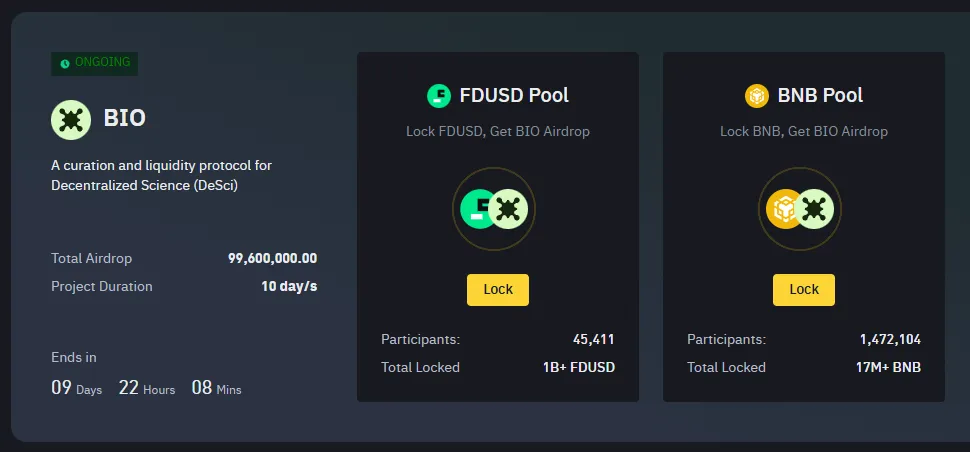Click the BIO project description text
Viewport: 970px width, 452px height.
point(161,175)
